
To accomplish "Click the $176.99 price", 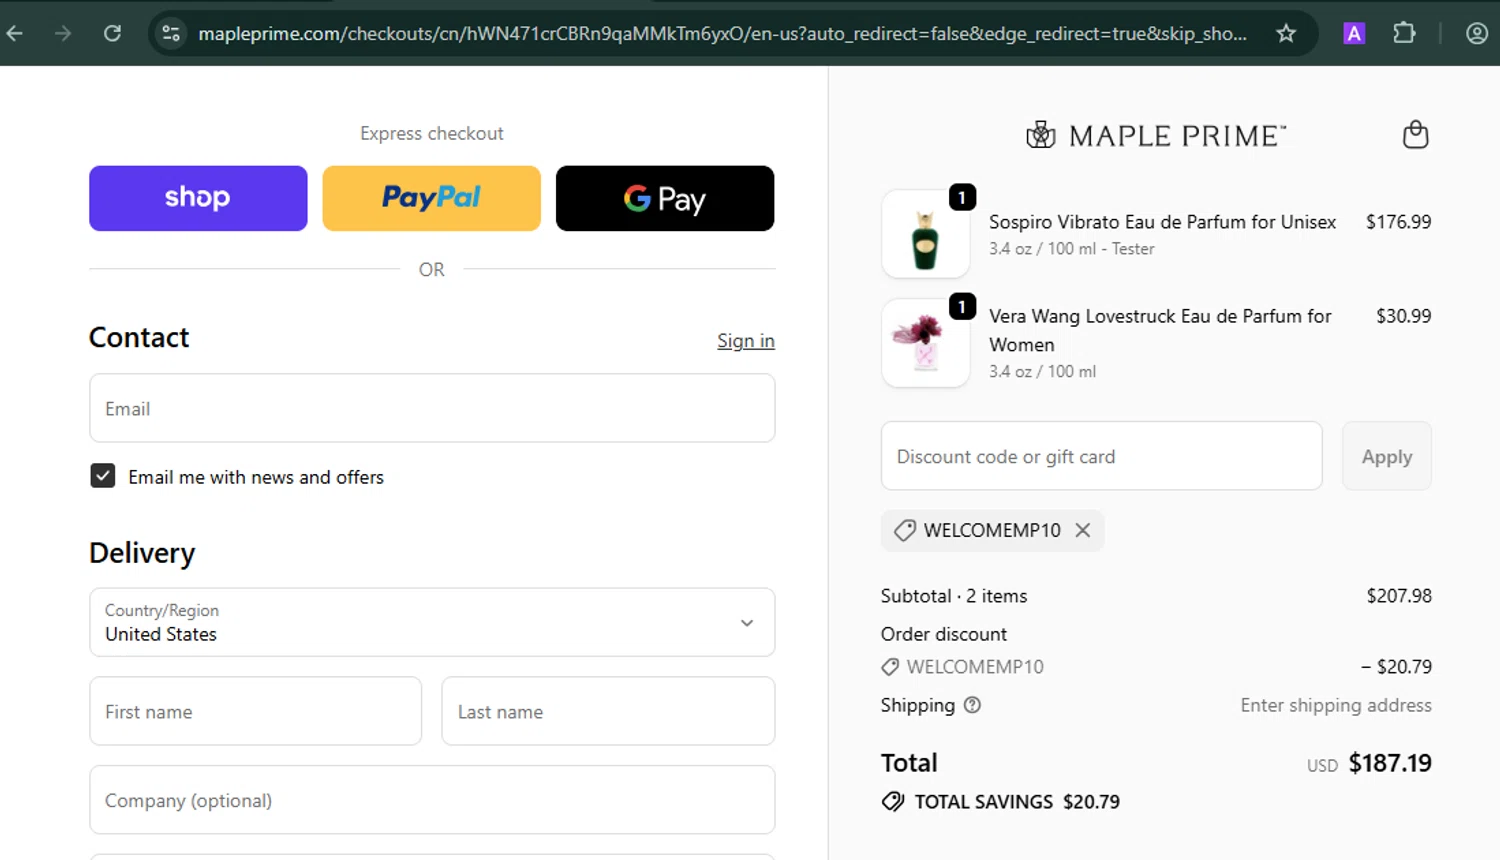I will pos(1398,222).
